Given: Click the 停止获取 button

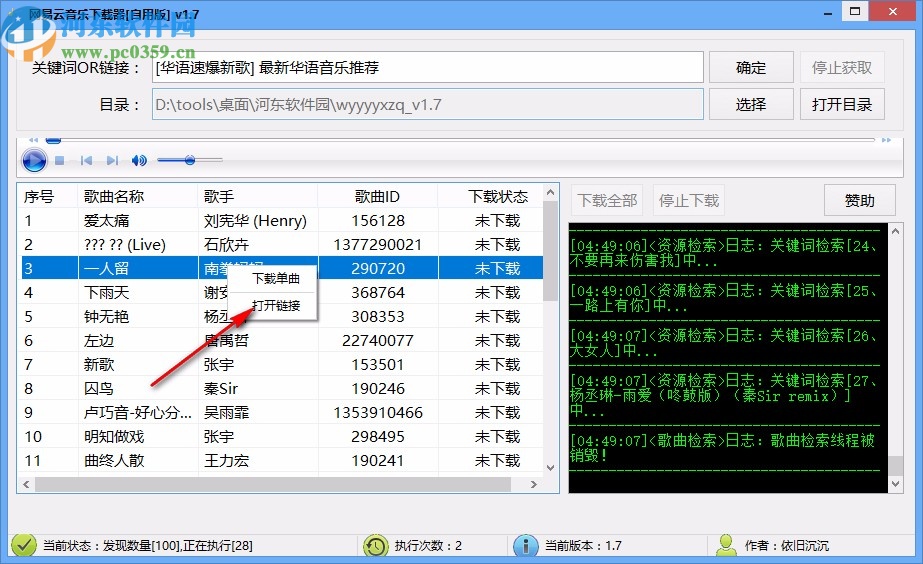Looking at the screenshot, I should tap(842, 67).
